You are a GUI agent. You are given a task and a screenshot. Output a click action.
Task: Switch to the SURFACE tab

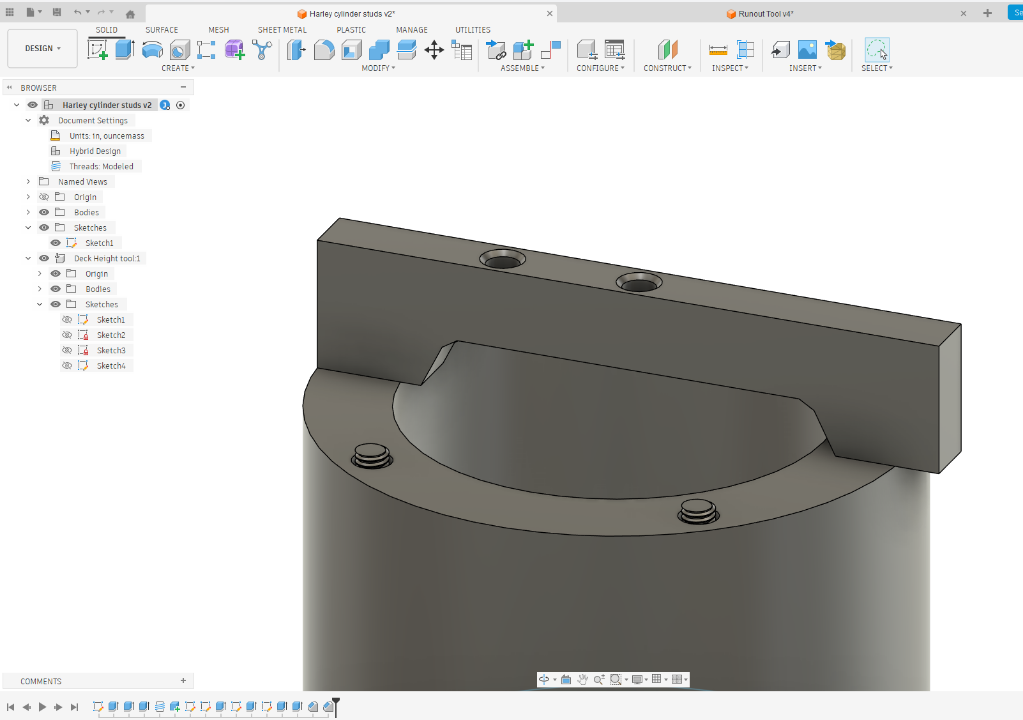[x=162, y=30]
